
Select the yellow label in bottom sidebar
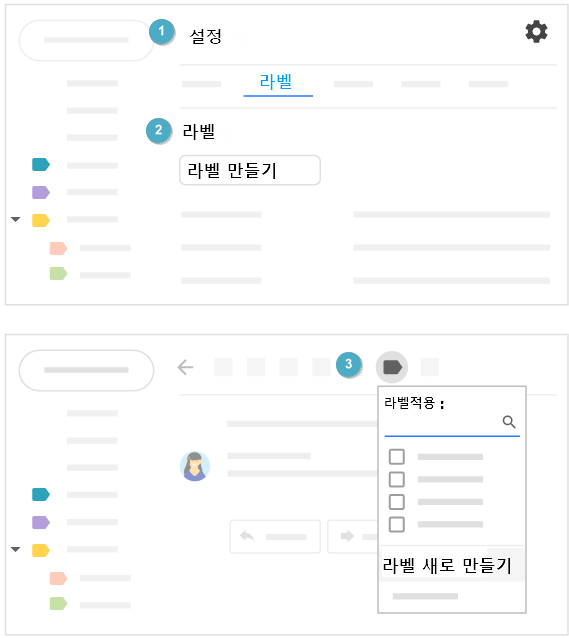(41, 550)
